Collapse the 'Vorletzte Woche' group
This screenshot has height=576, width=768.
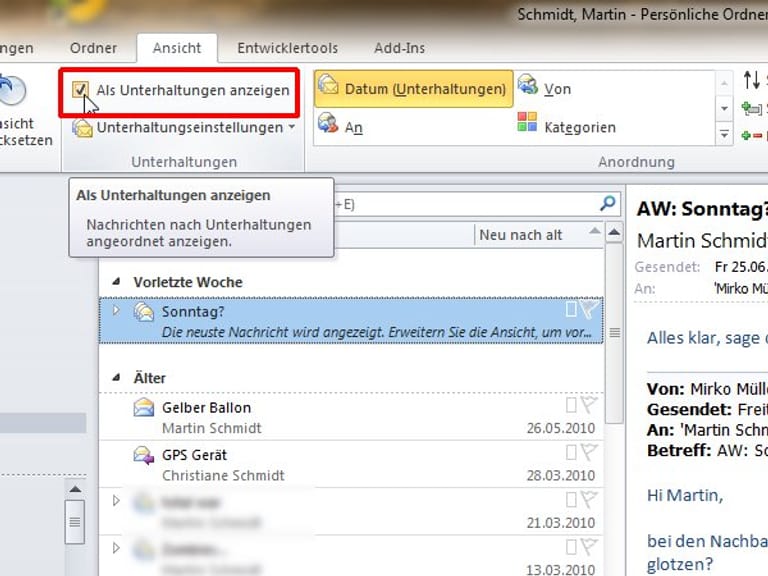pyautogui.click(x=118, y=283)
